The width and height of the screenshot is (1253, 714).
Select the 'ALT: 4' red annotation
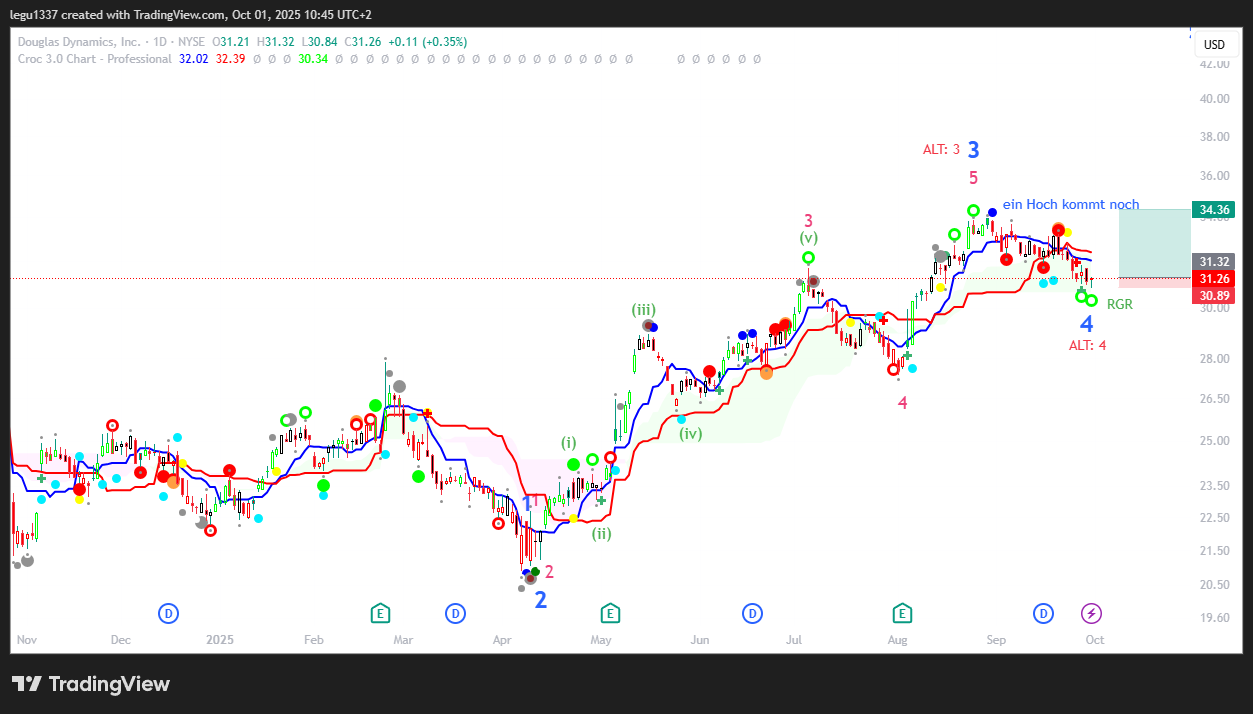click(1087, 345)
